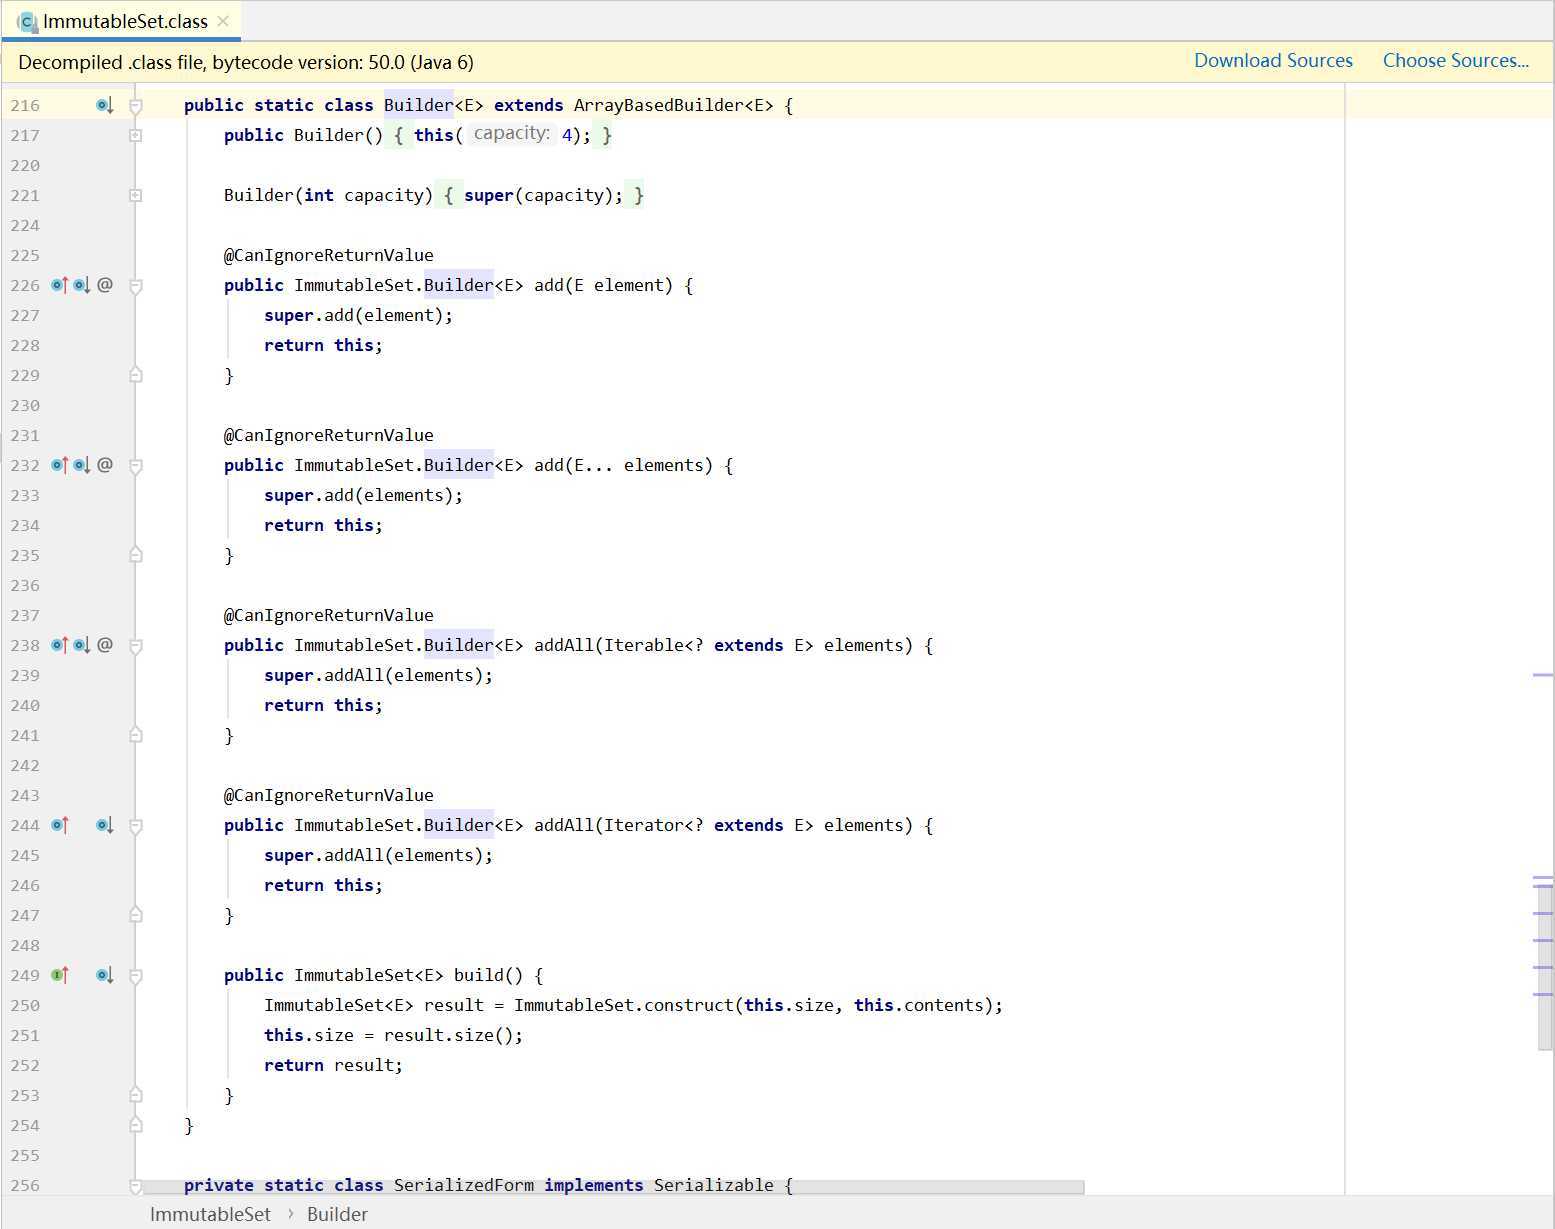
Task: Click line number 220 in the gutter
Action: click(x=25, y=165)
